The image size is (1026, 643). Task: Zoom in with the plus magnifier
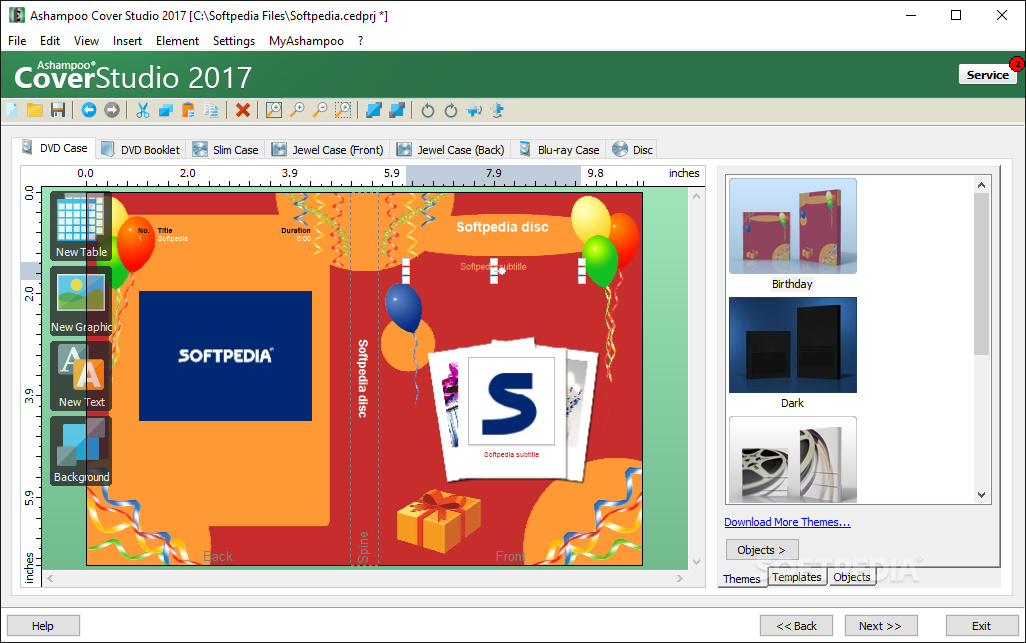click(x=297, y=110)
